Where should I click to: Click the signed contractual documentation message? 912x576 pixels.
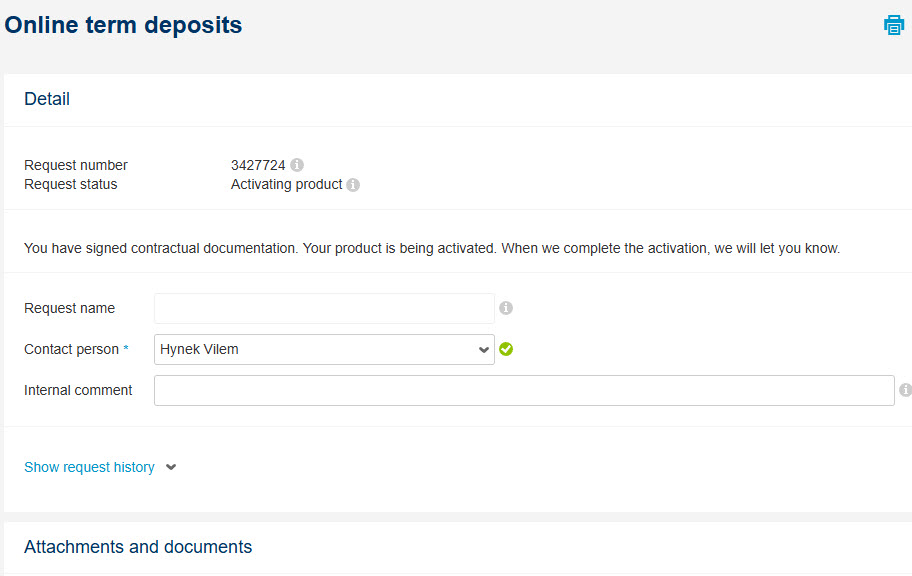(x=432, y=248)
